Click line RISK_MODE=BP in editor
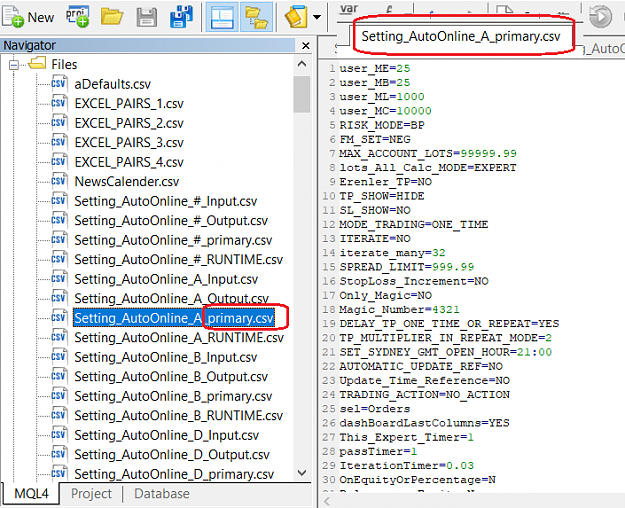The height and width of the screenshot is (508, 625). click(x=382, y=125)
